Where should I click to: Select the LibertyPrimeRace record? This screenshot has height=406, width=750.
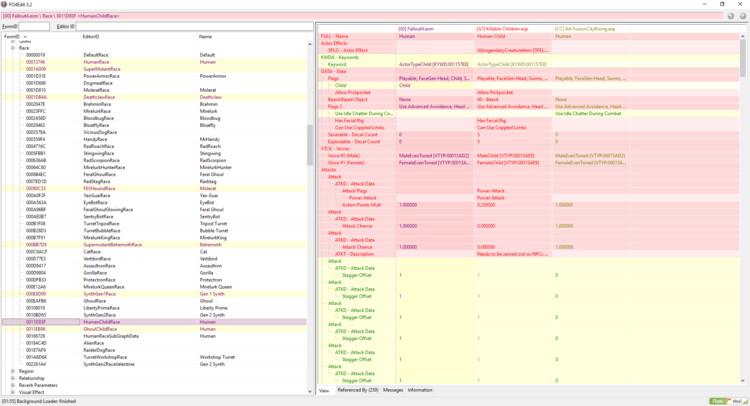[154, 308]
